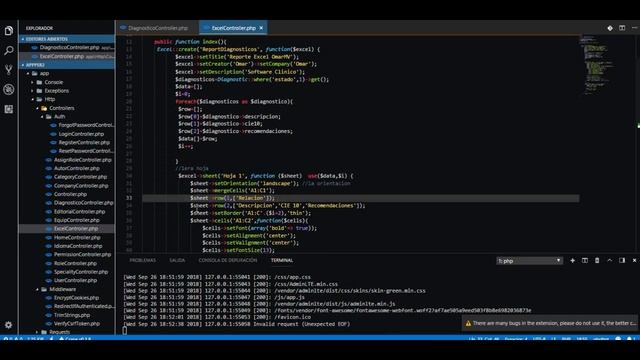Open the Source Control view
640x360 pixels.
(x=9, y=70)
